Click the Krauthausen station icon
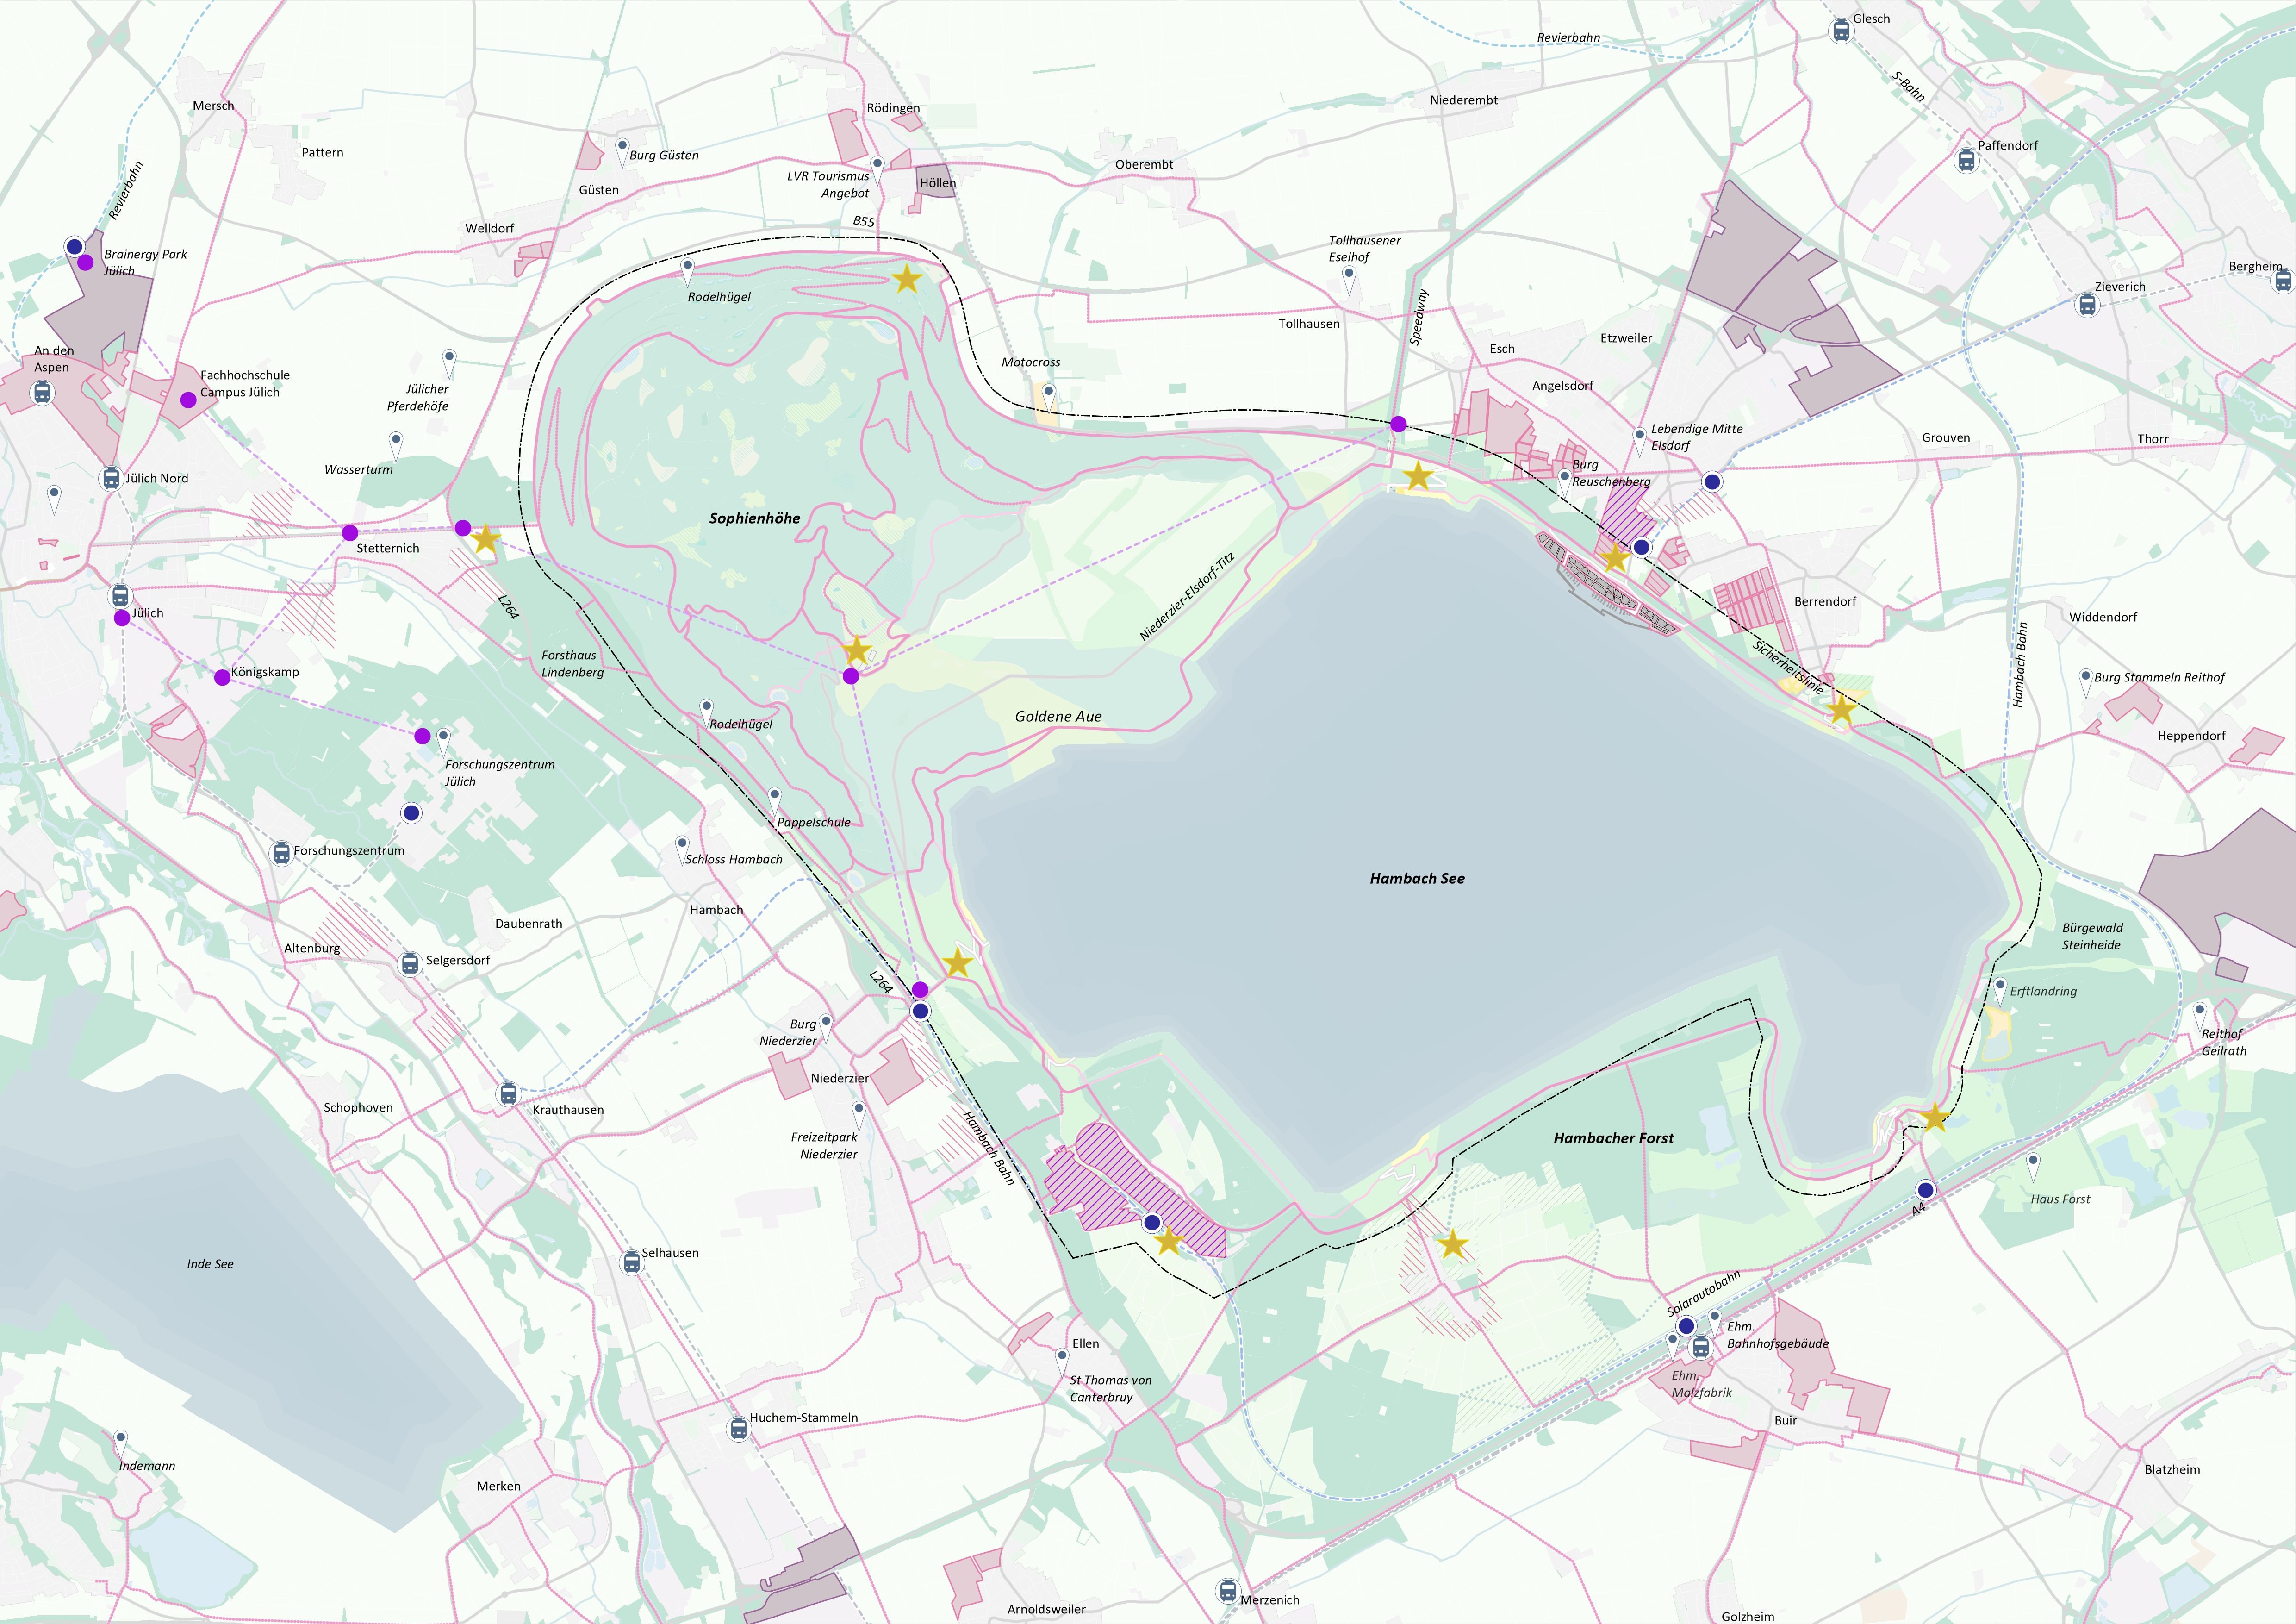 coord(508,1094)
